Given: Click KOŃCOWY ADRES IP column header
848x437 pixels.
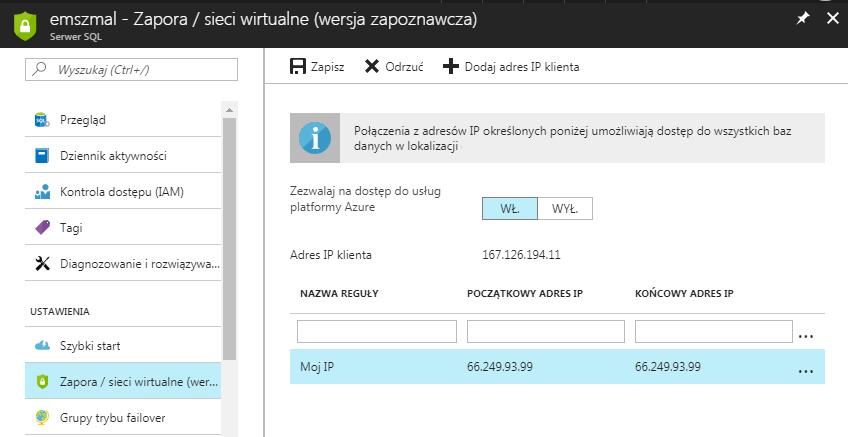Looking at the screenshot, I should point(684,294).
